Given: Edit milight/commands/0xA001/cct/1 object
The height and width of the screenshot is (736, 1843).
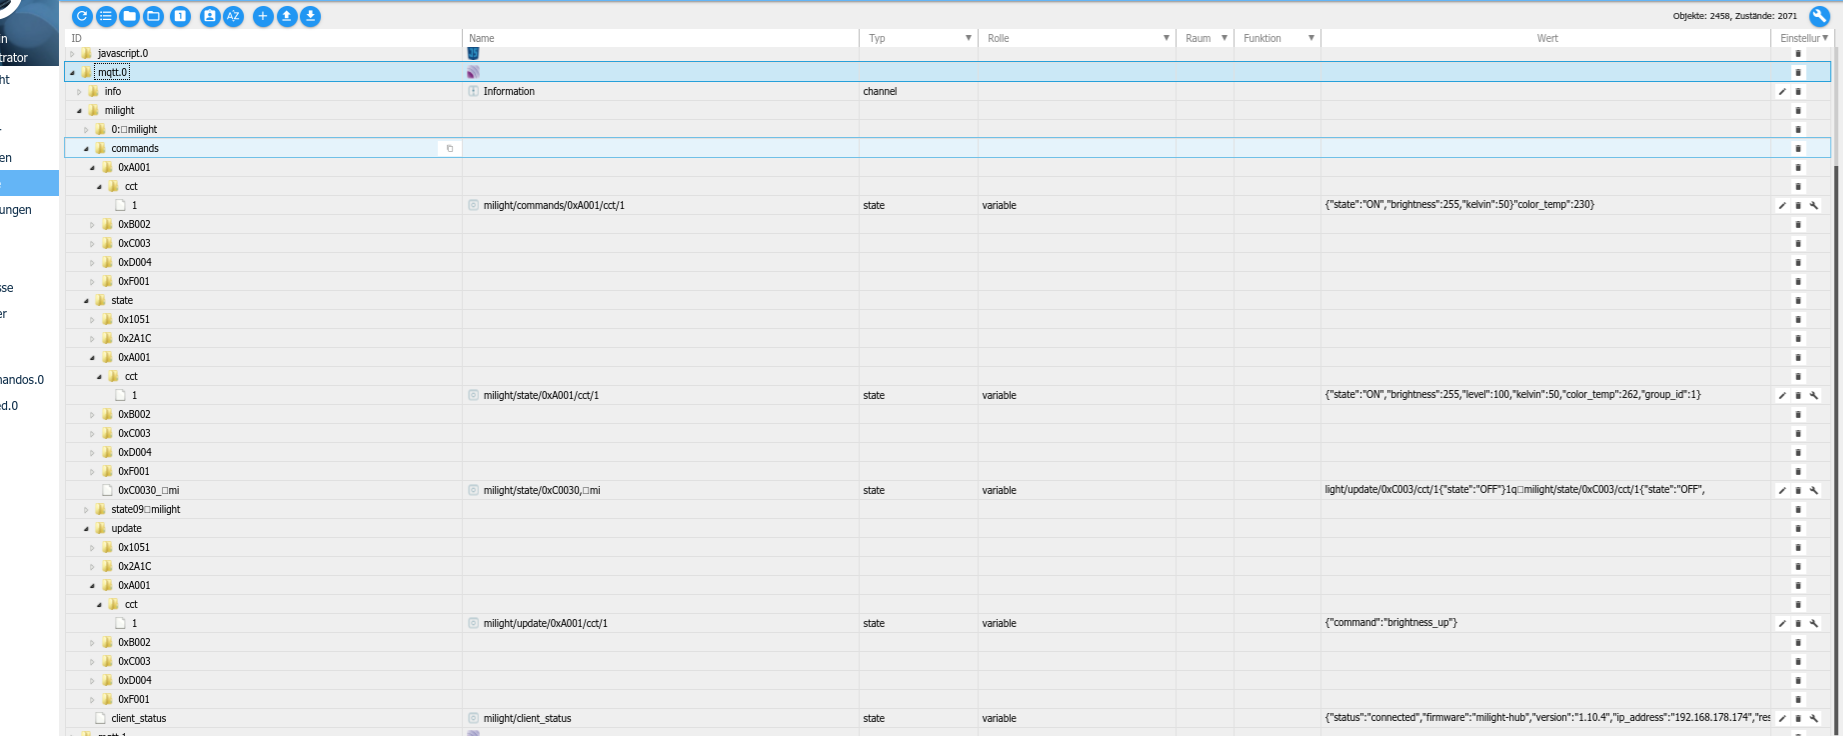Looking at the screenshot, I should click(x=1782, y=206).
